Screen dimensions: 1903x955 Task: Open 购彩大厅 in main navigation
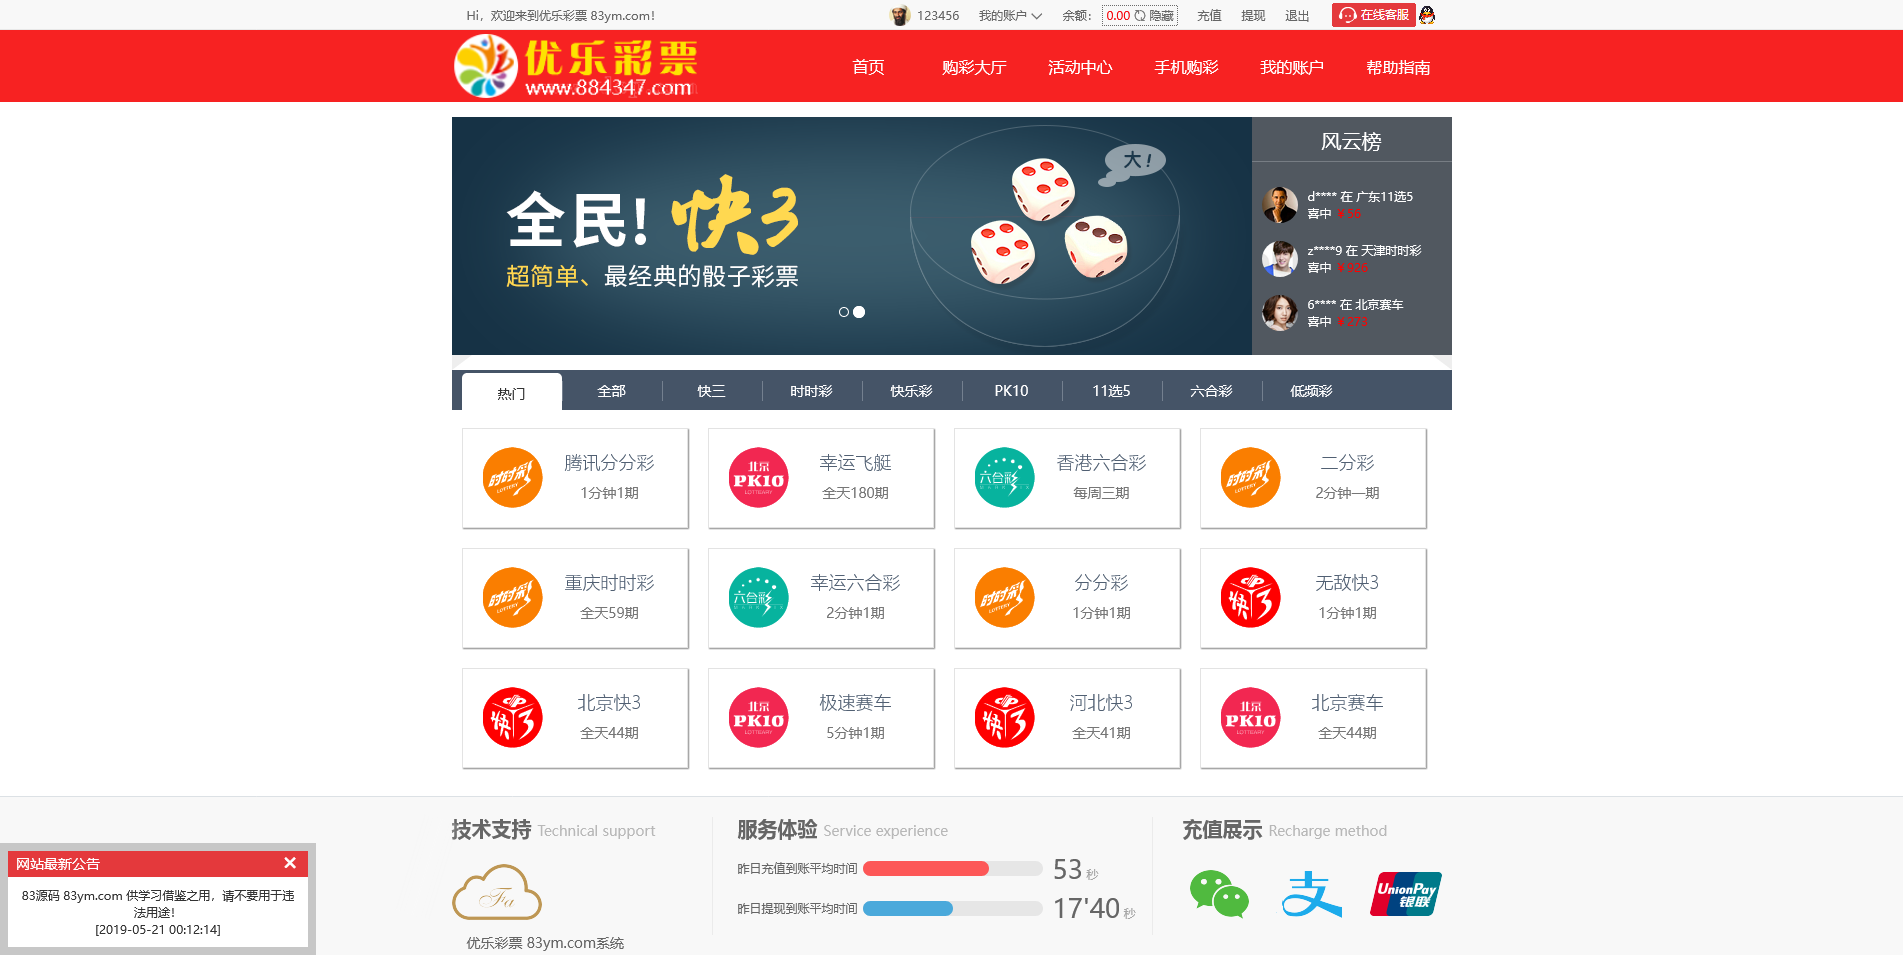974,67
